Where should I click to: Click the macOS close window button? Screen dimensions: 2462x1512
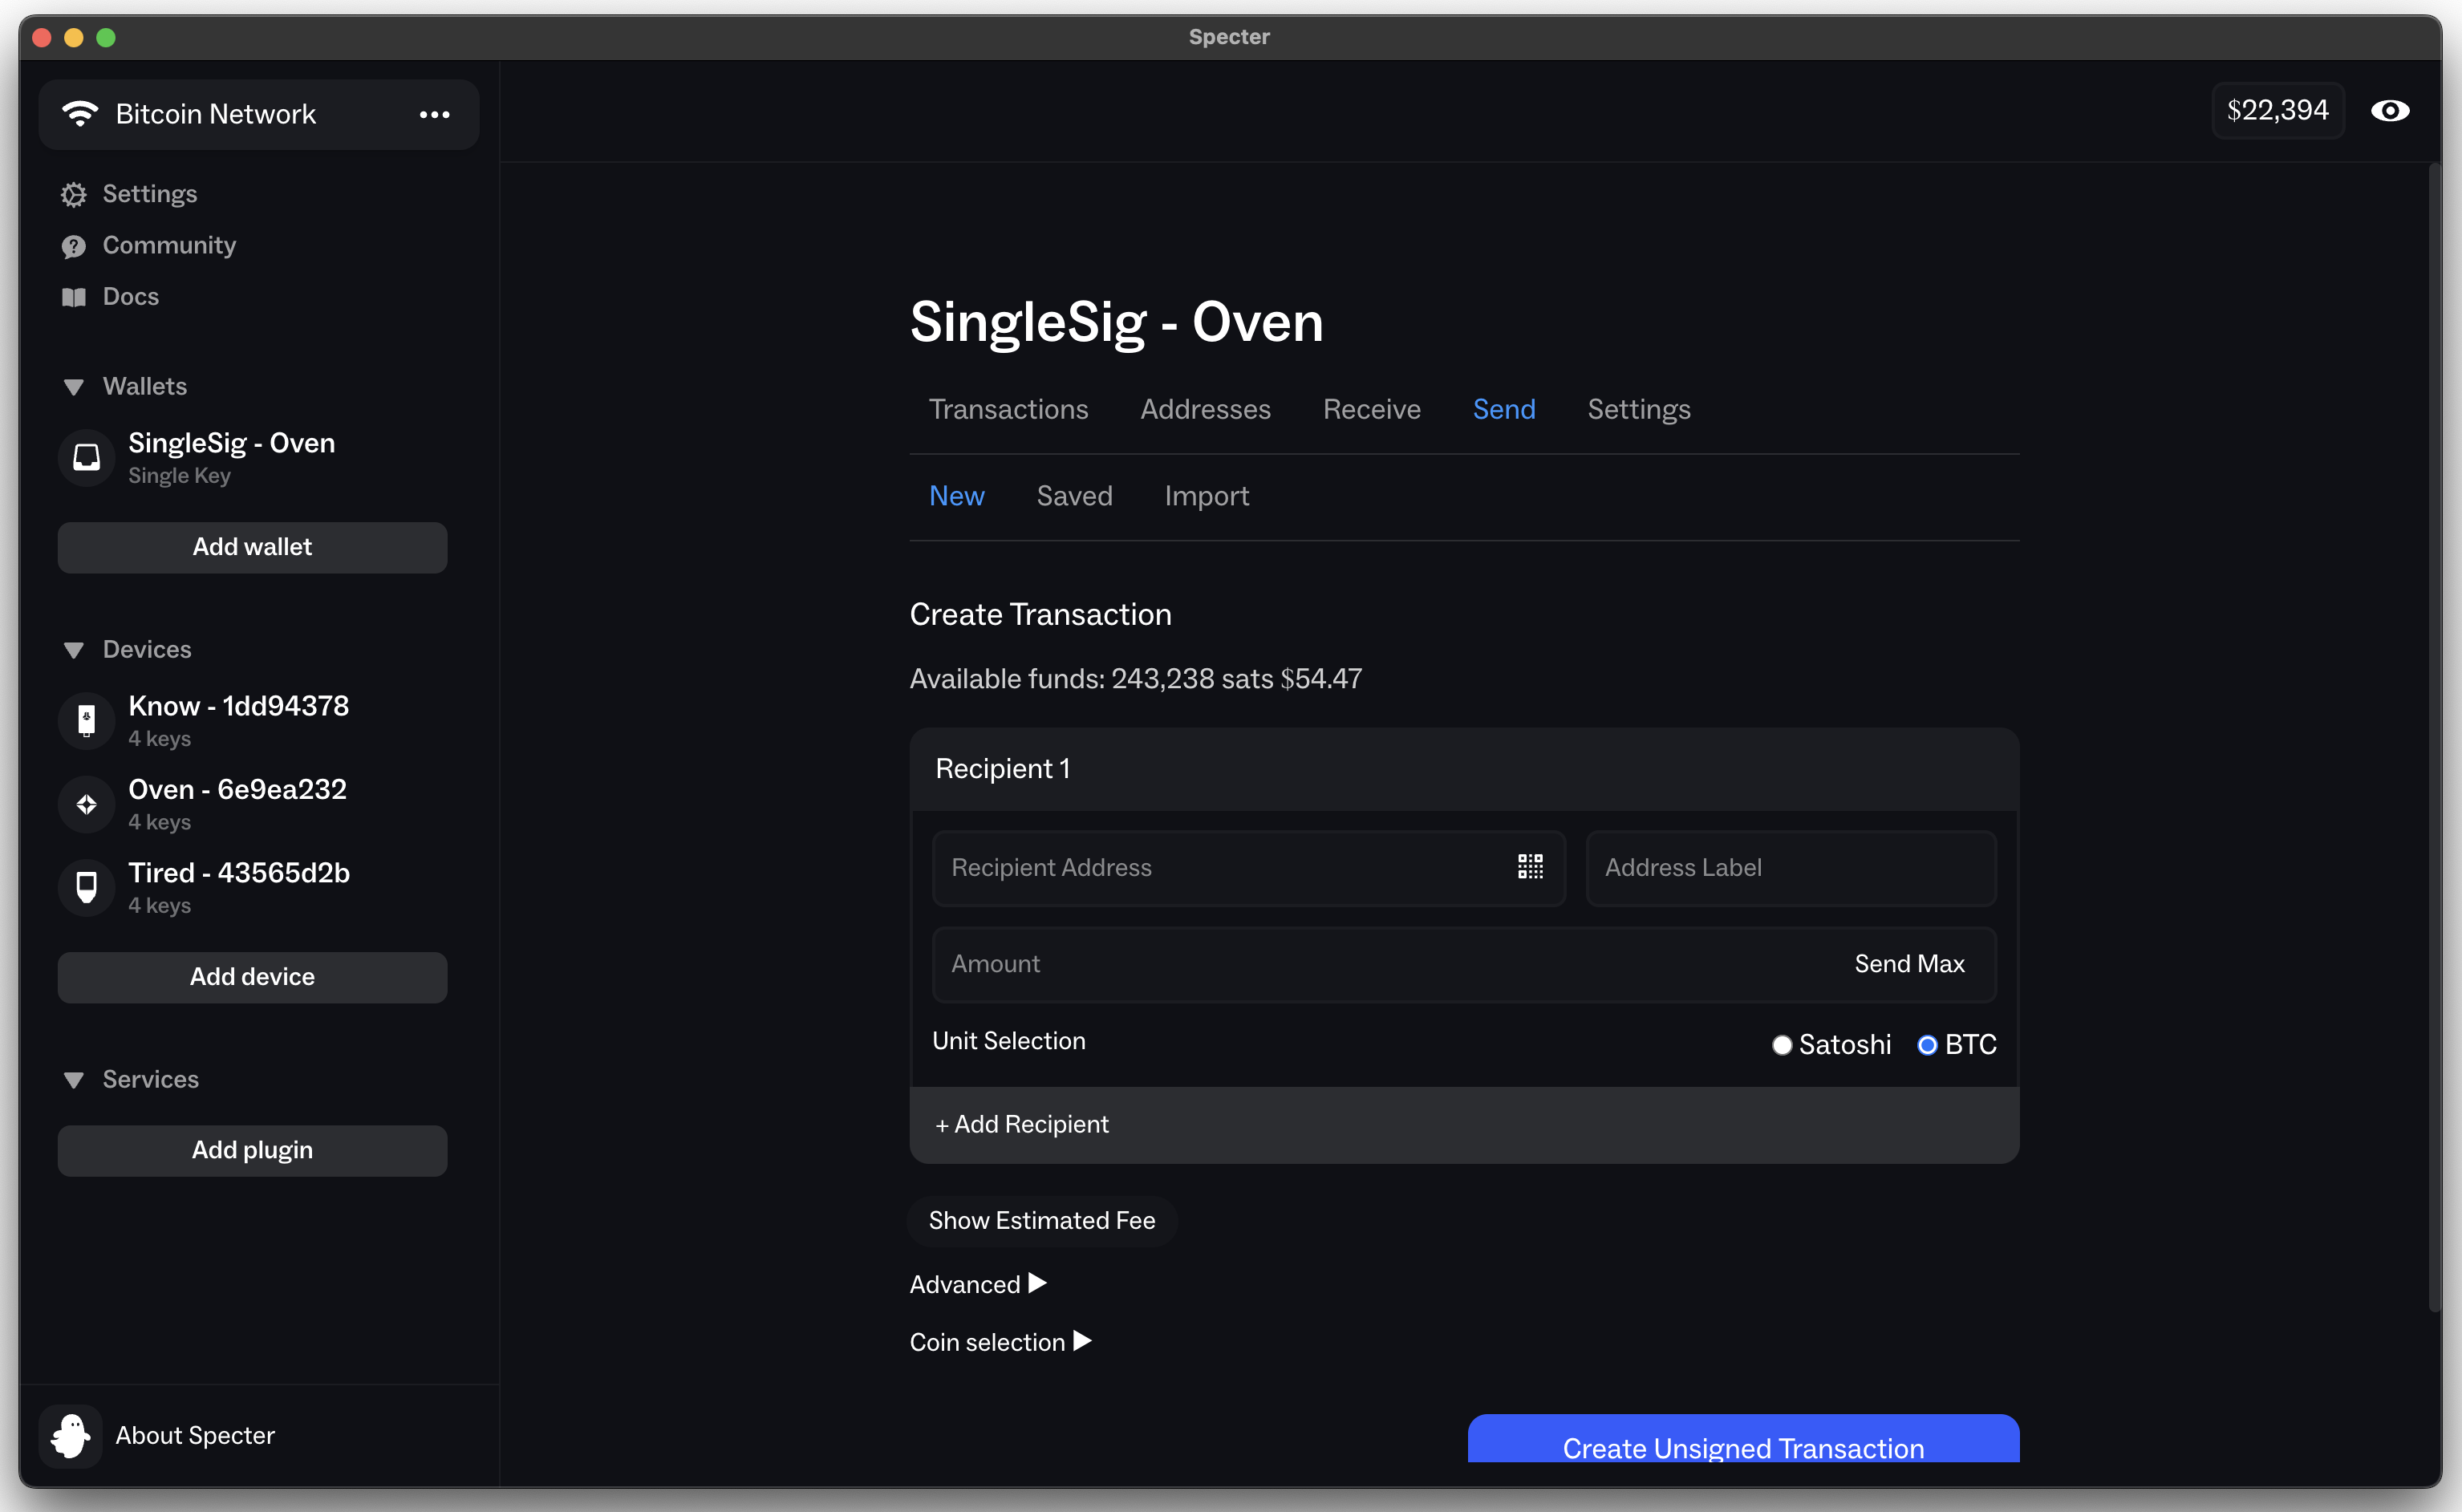tap(42, 38)
